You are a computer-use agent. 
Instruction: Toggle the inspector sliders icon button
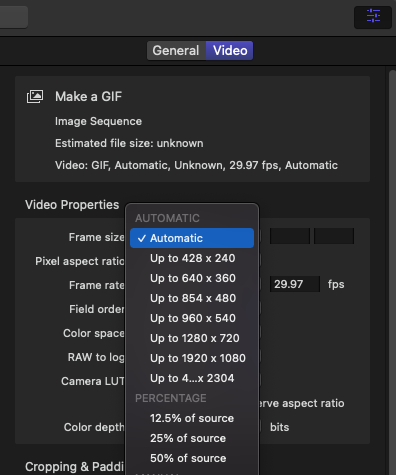(373, 16)
